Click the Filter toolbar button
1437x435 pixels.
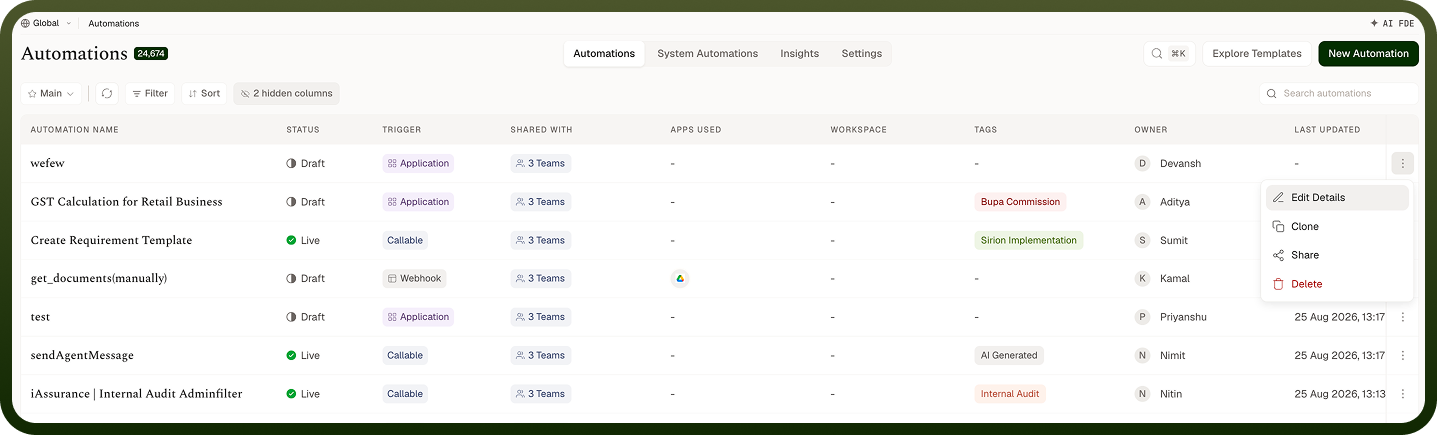[150, 94]
